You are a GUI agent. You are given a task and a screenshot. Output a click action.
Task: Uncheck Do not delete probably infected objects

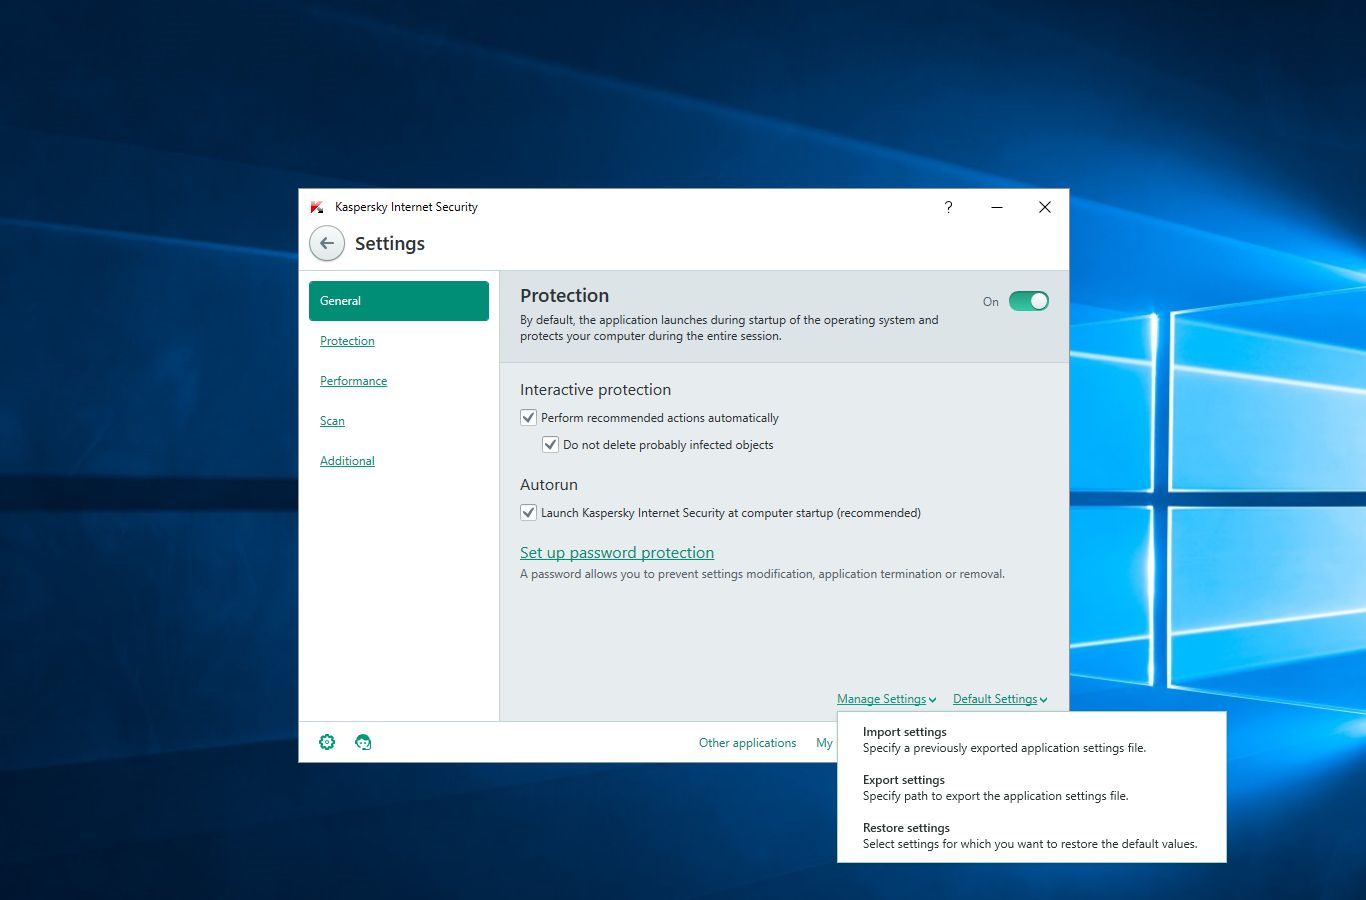click(x=550, y=444)
